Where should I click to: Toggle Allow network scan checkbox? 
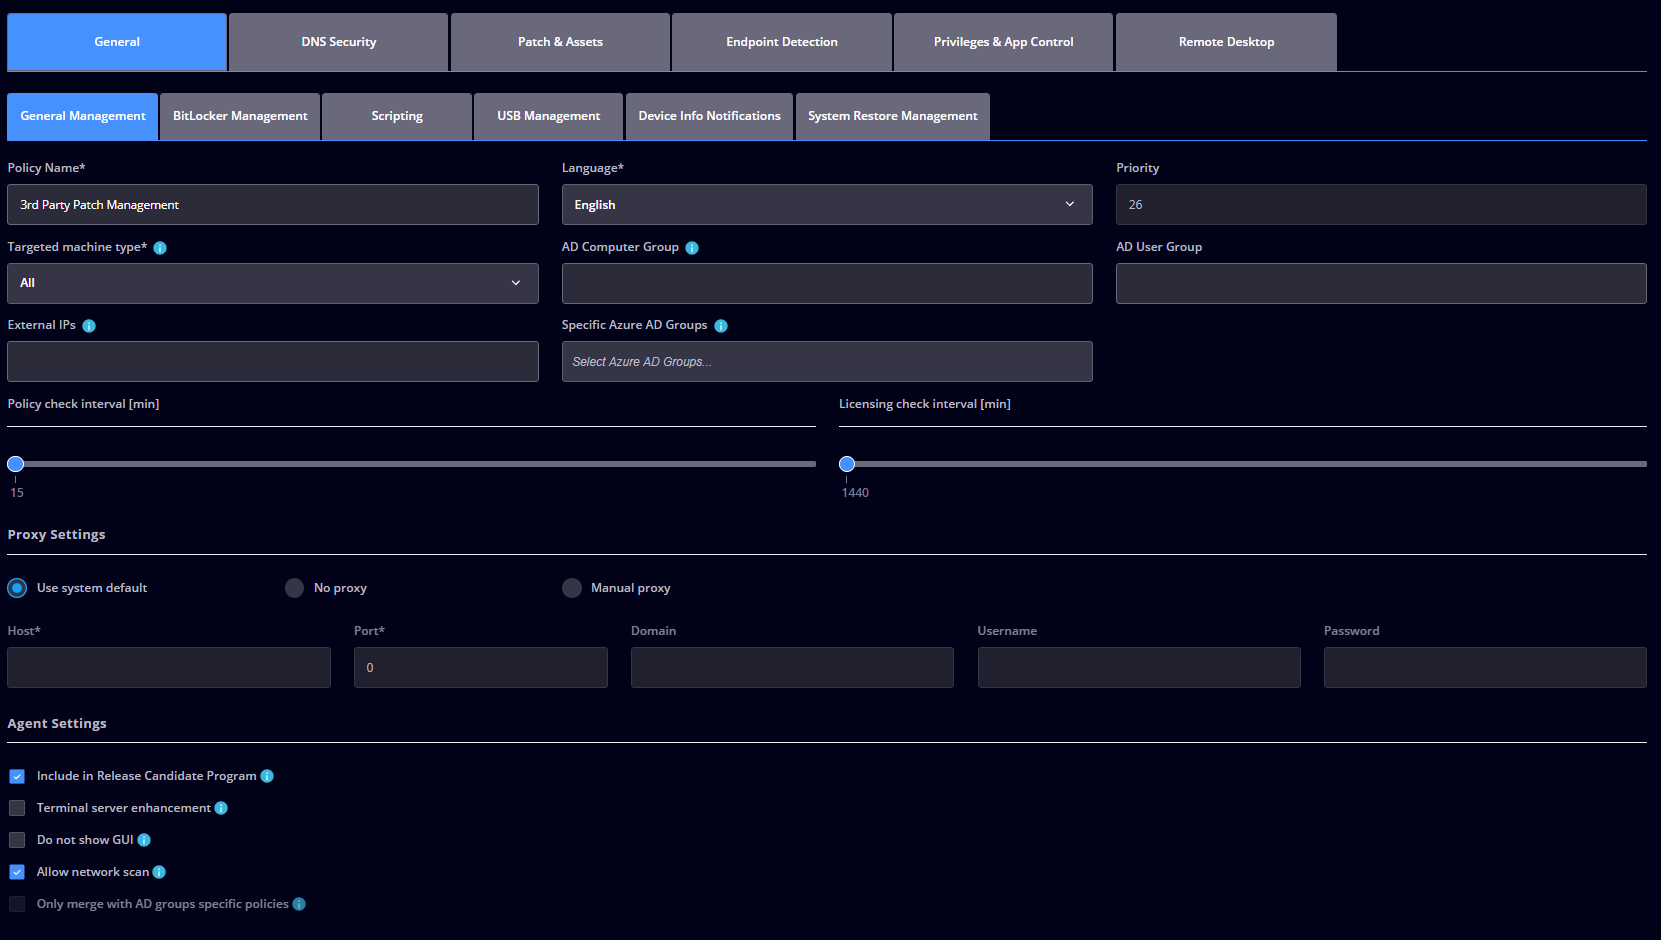pos(17,872)
